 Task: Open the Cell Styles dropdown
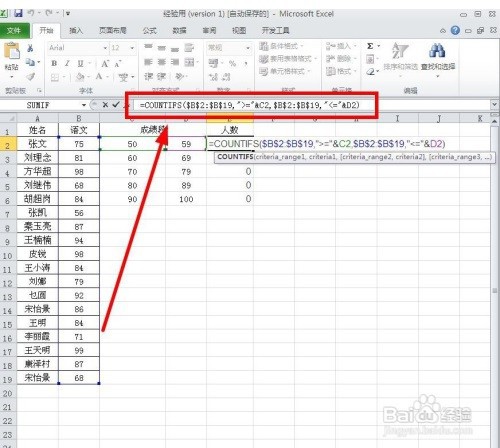285,71
